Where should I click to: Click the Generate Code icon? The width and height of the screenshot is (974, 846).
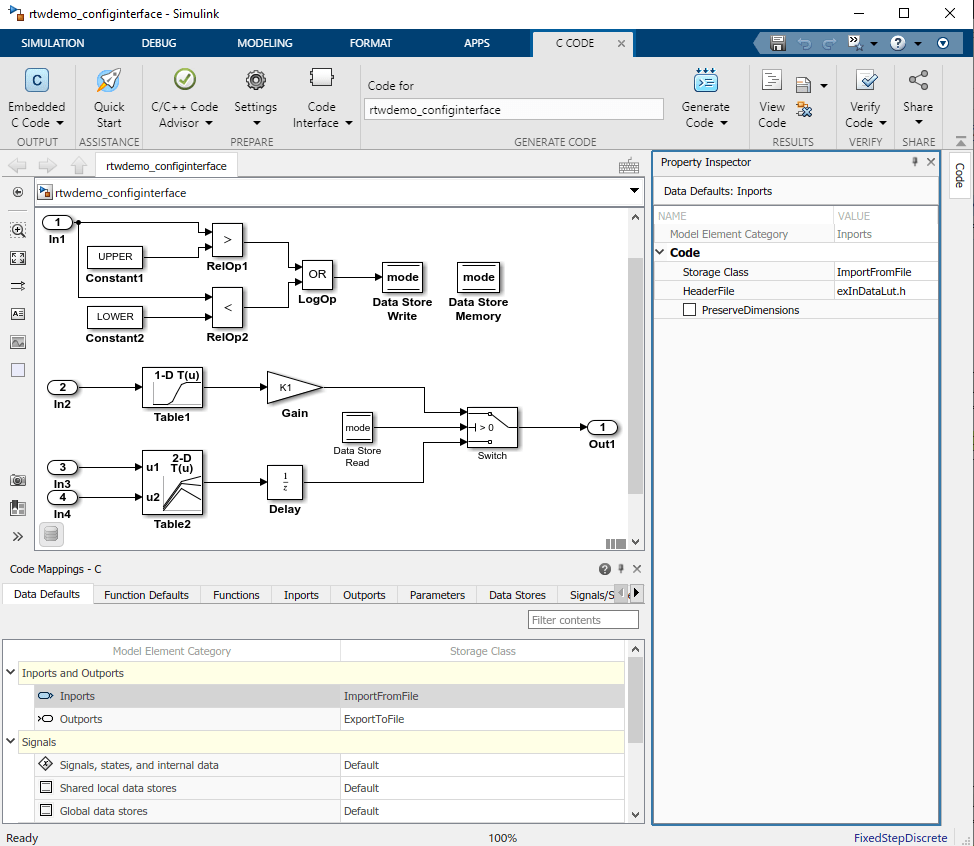705,82
